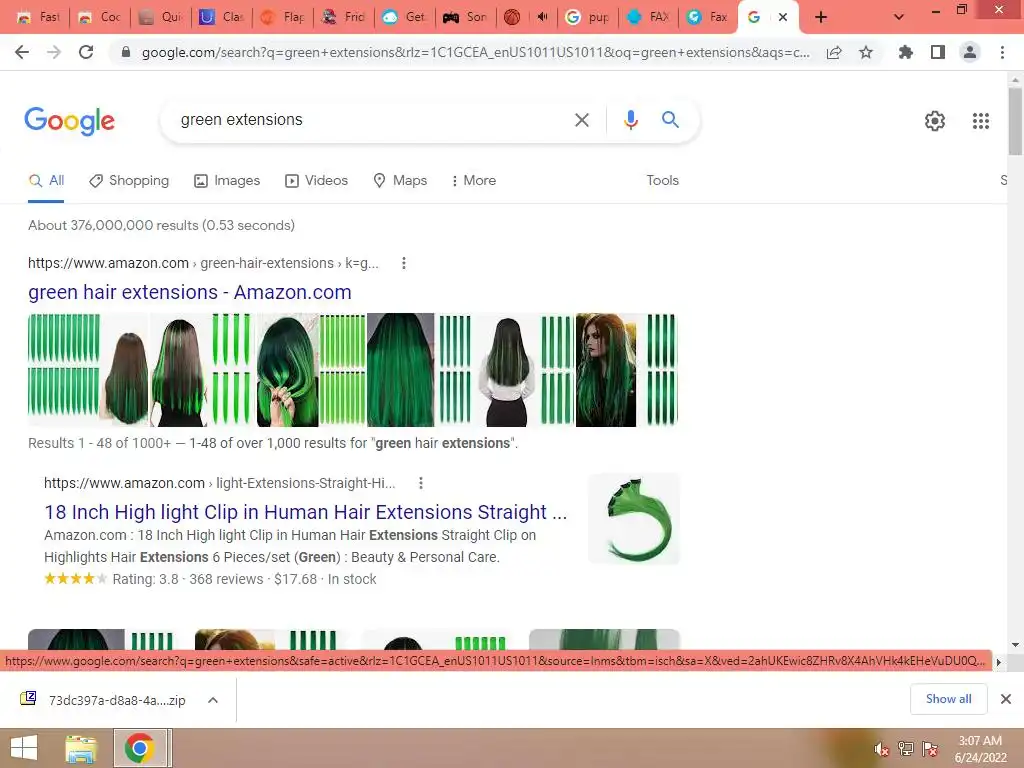
Task: Bookmark this page with the star
Action: pos(866,52)
